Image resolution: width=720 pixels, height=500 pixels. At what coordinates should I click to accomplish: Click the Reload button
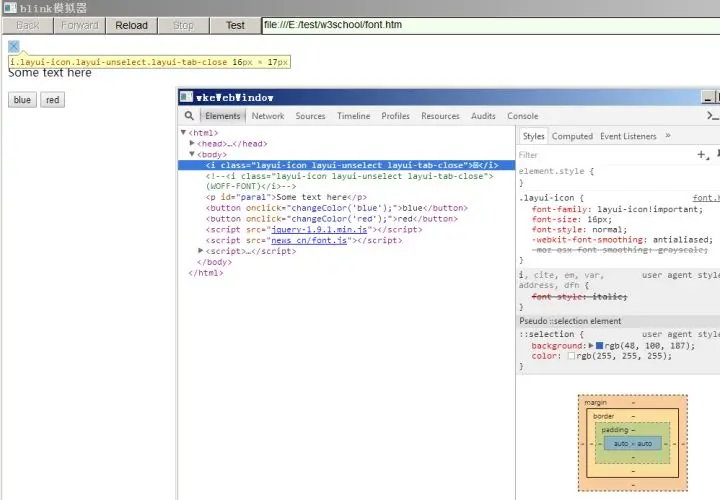pyautogui.click(x=131, y=25)
